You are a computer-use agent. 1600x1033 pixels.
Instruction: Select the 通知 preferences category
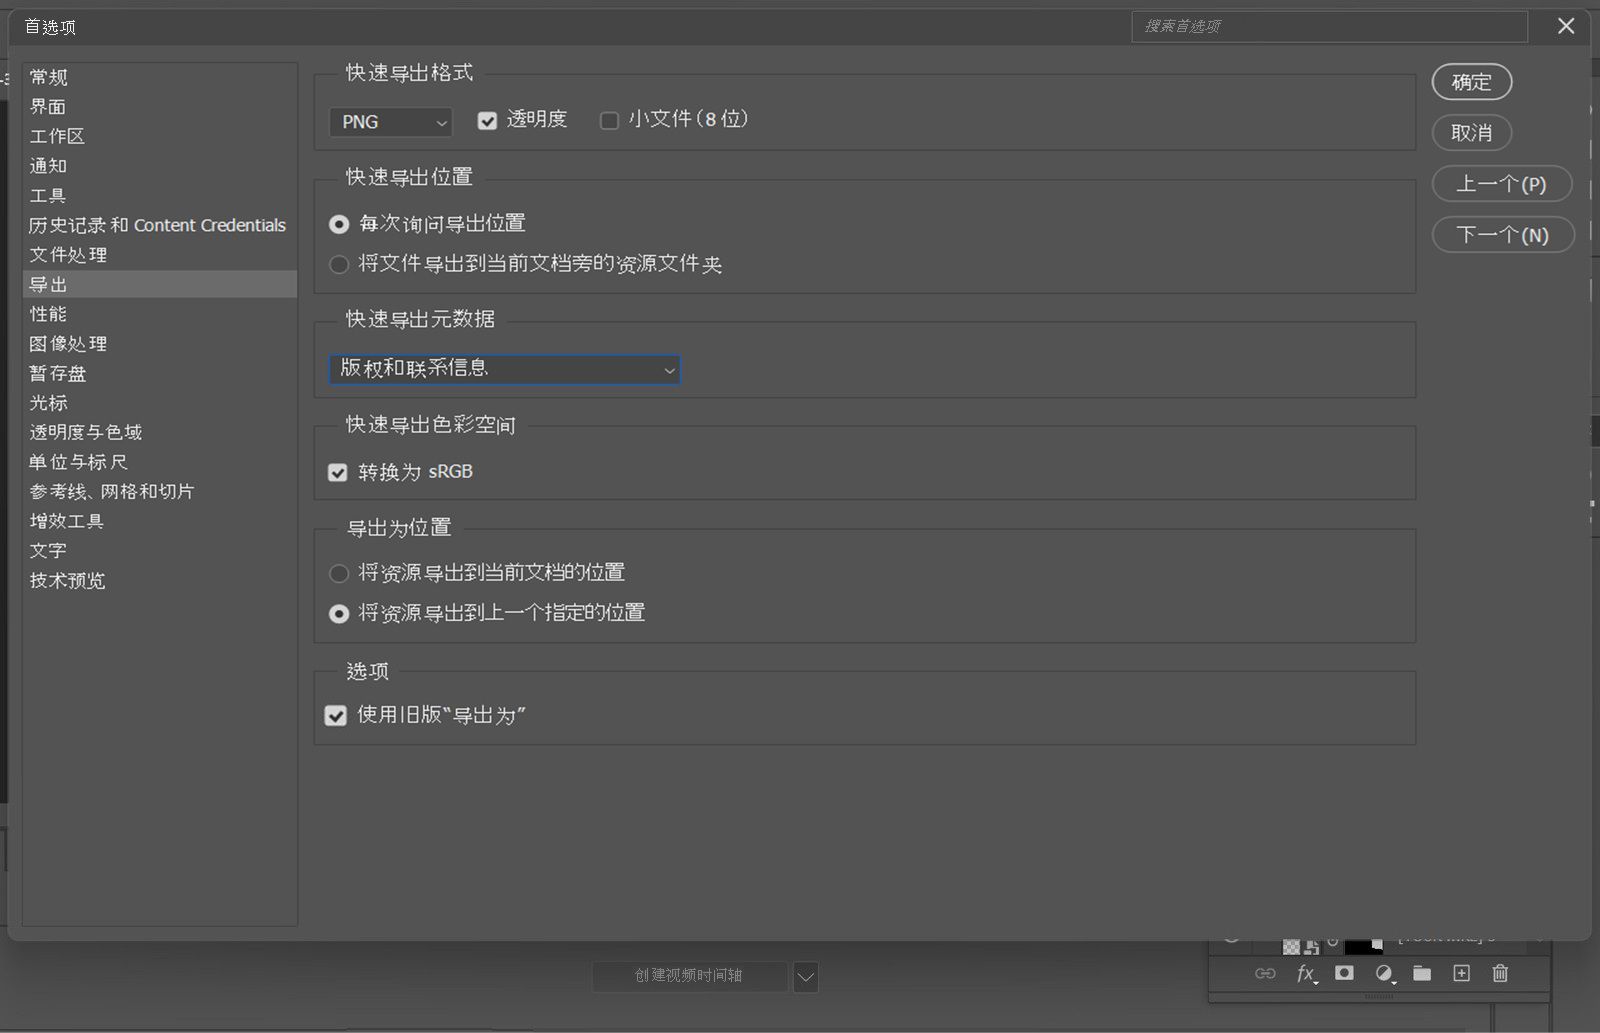(x=160, y=166)
